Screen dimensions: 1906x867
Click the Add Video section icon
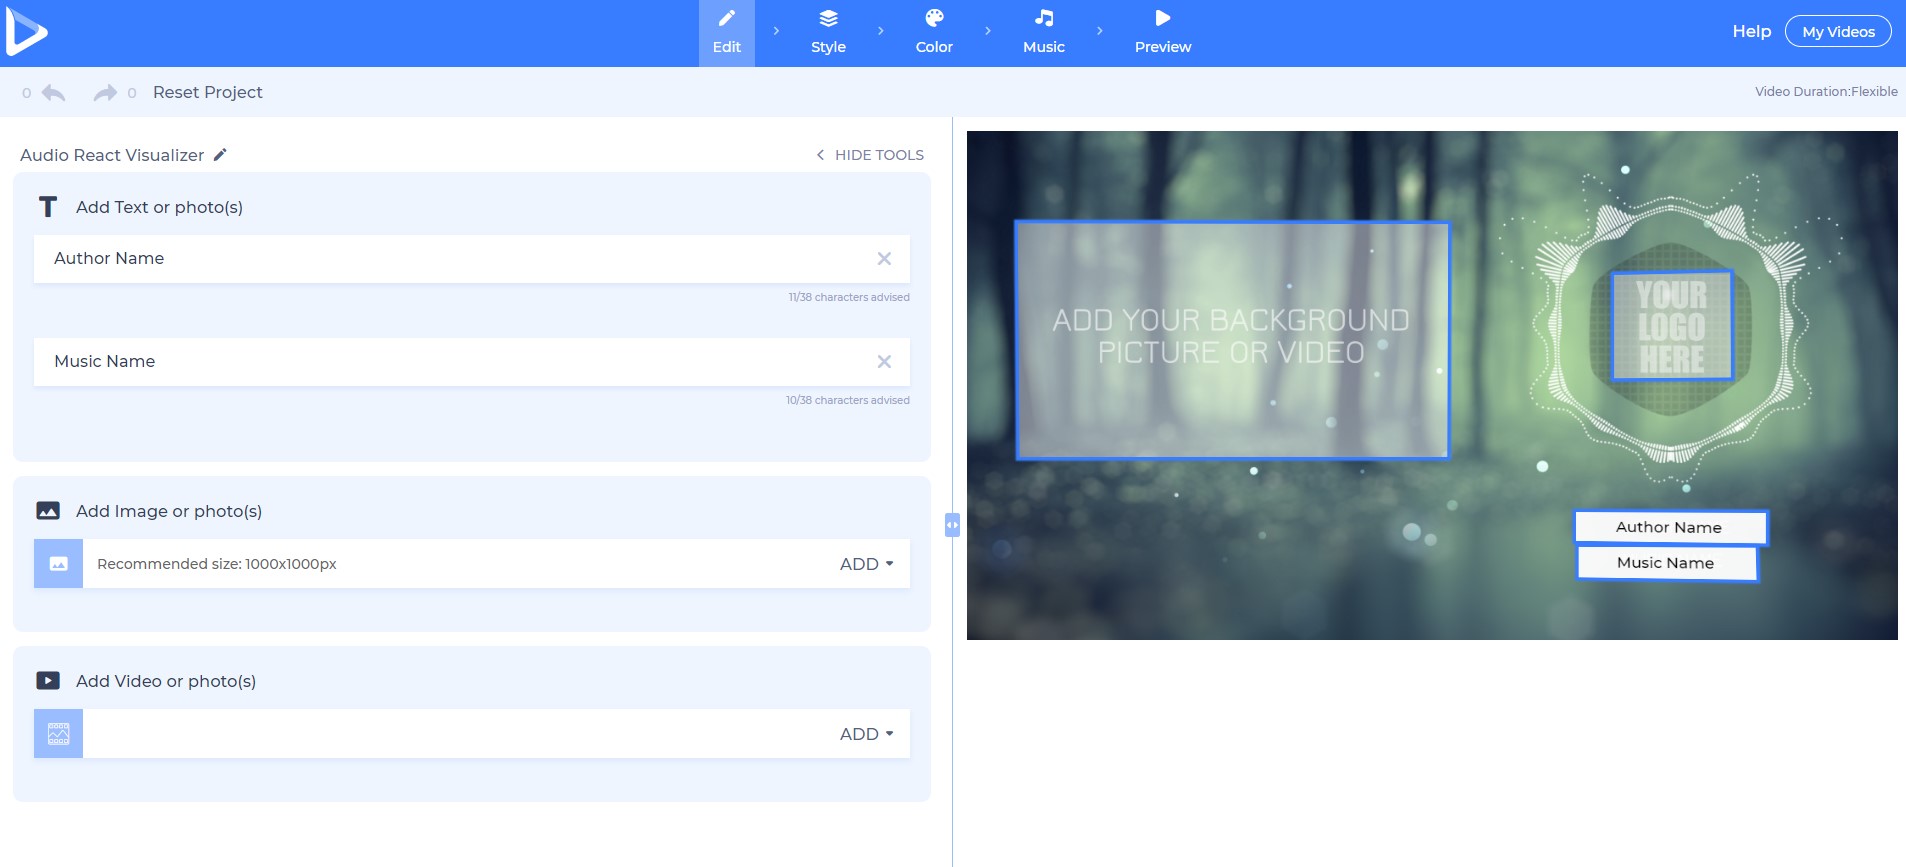point(48,681)
